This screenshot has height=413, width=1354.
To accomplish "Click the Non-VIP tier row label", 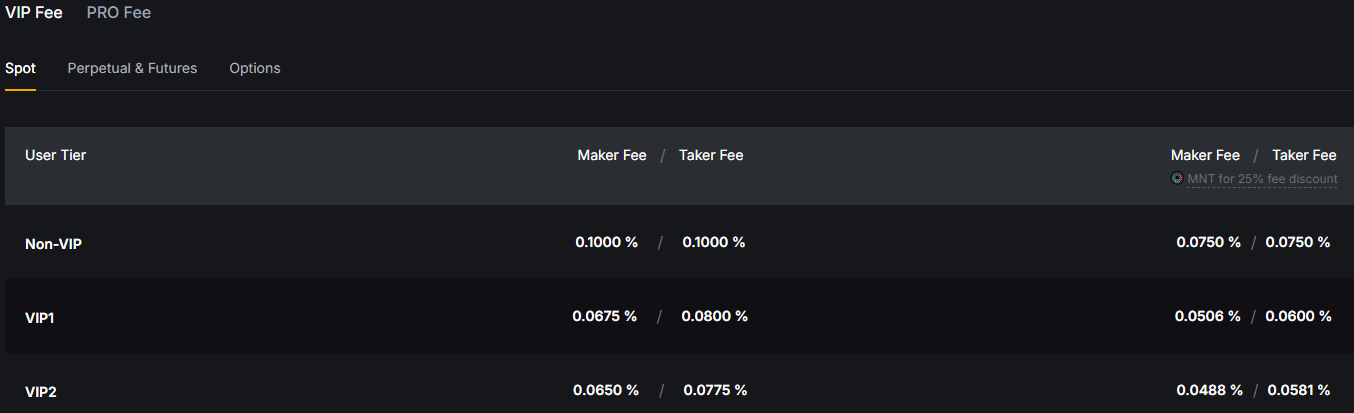I will pos(53,243).
